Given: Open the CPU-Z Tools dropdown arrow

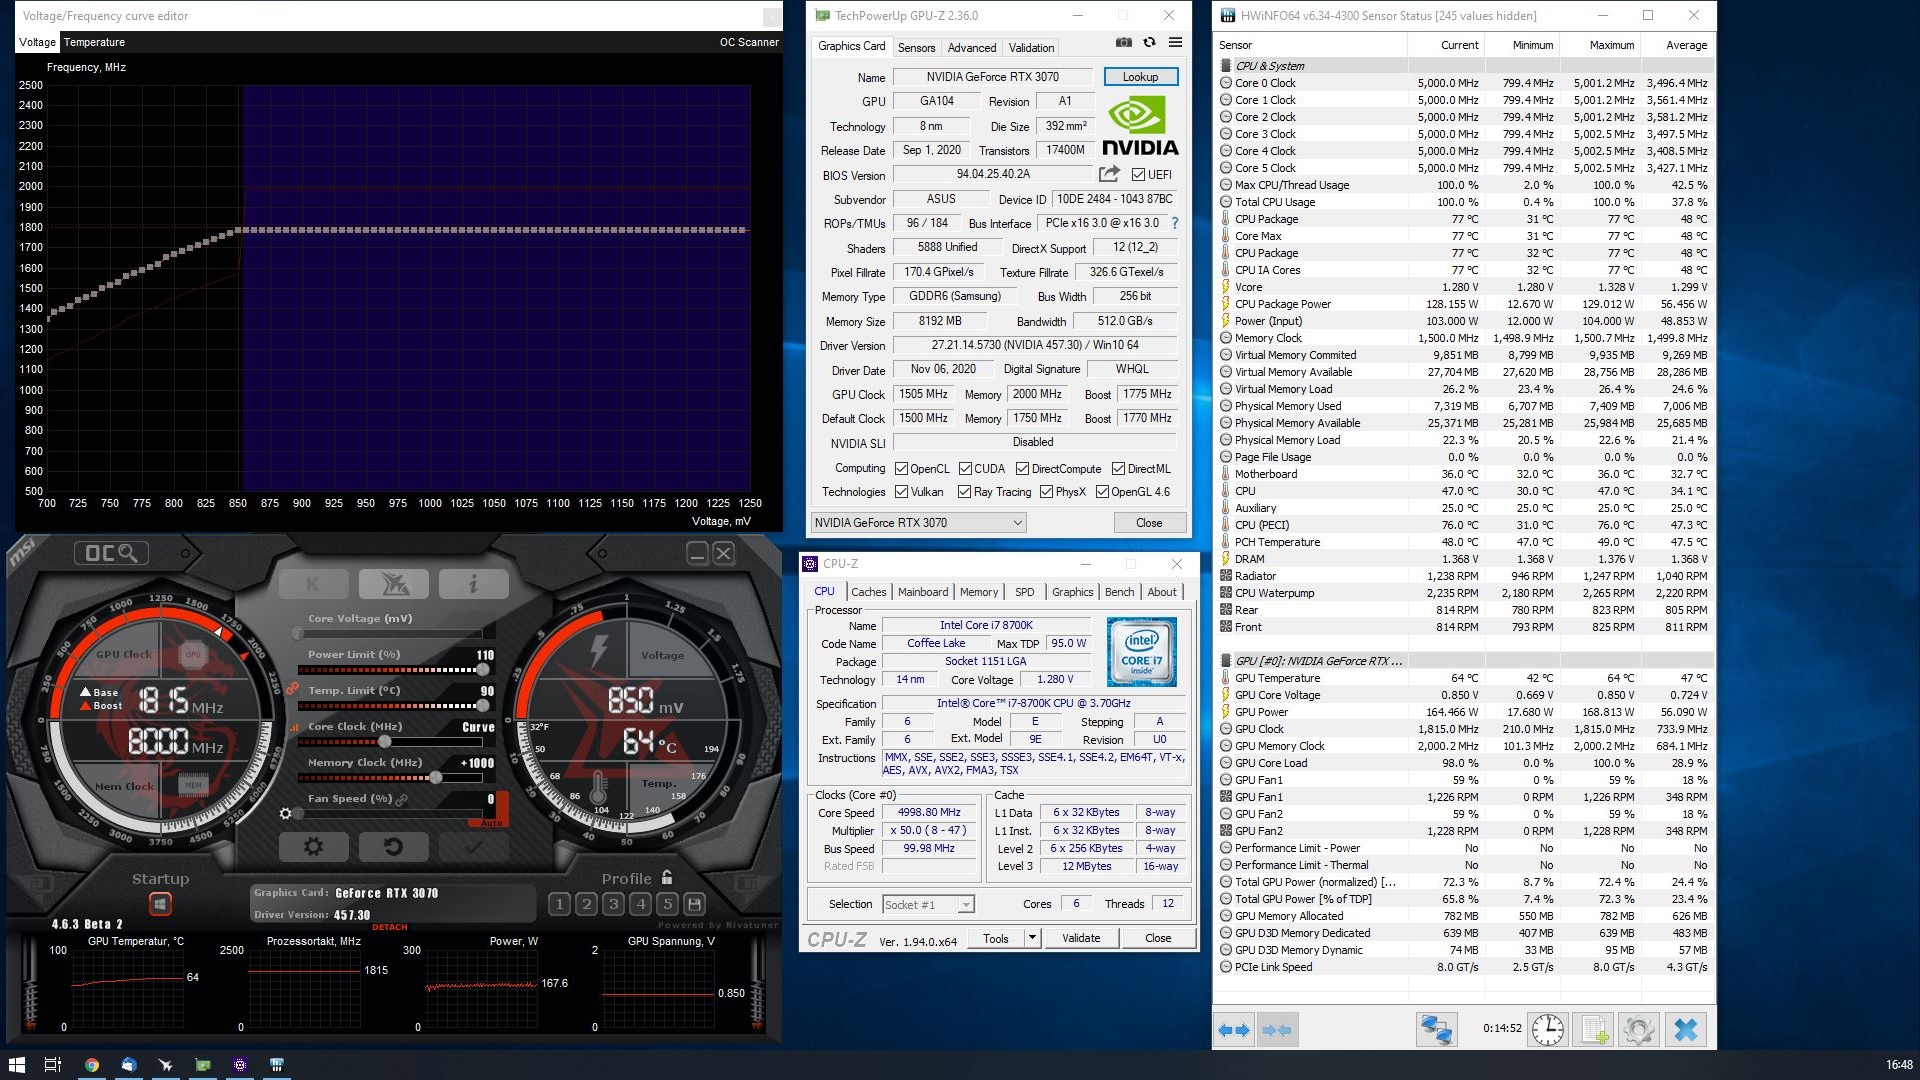Looking at the screenshot, I should point(1032,937).
